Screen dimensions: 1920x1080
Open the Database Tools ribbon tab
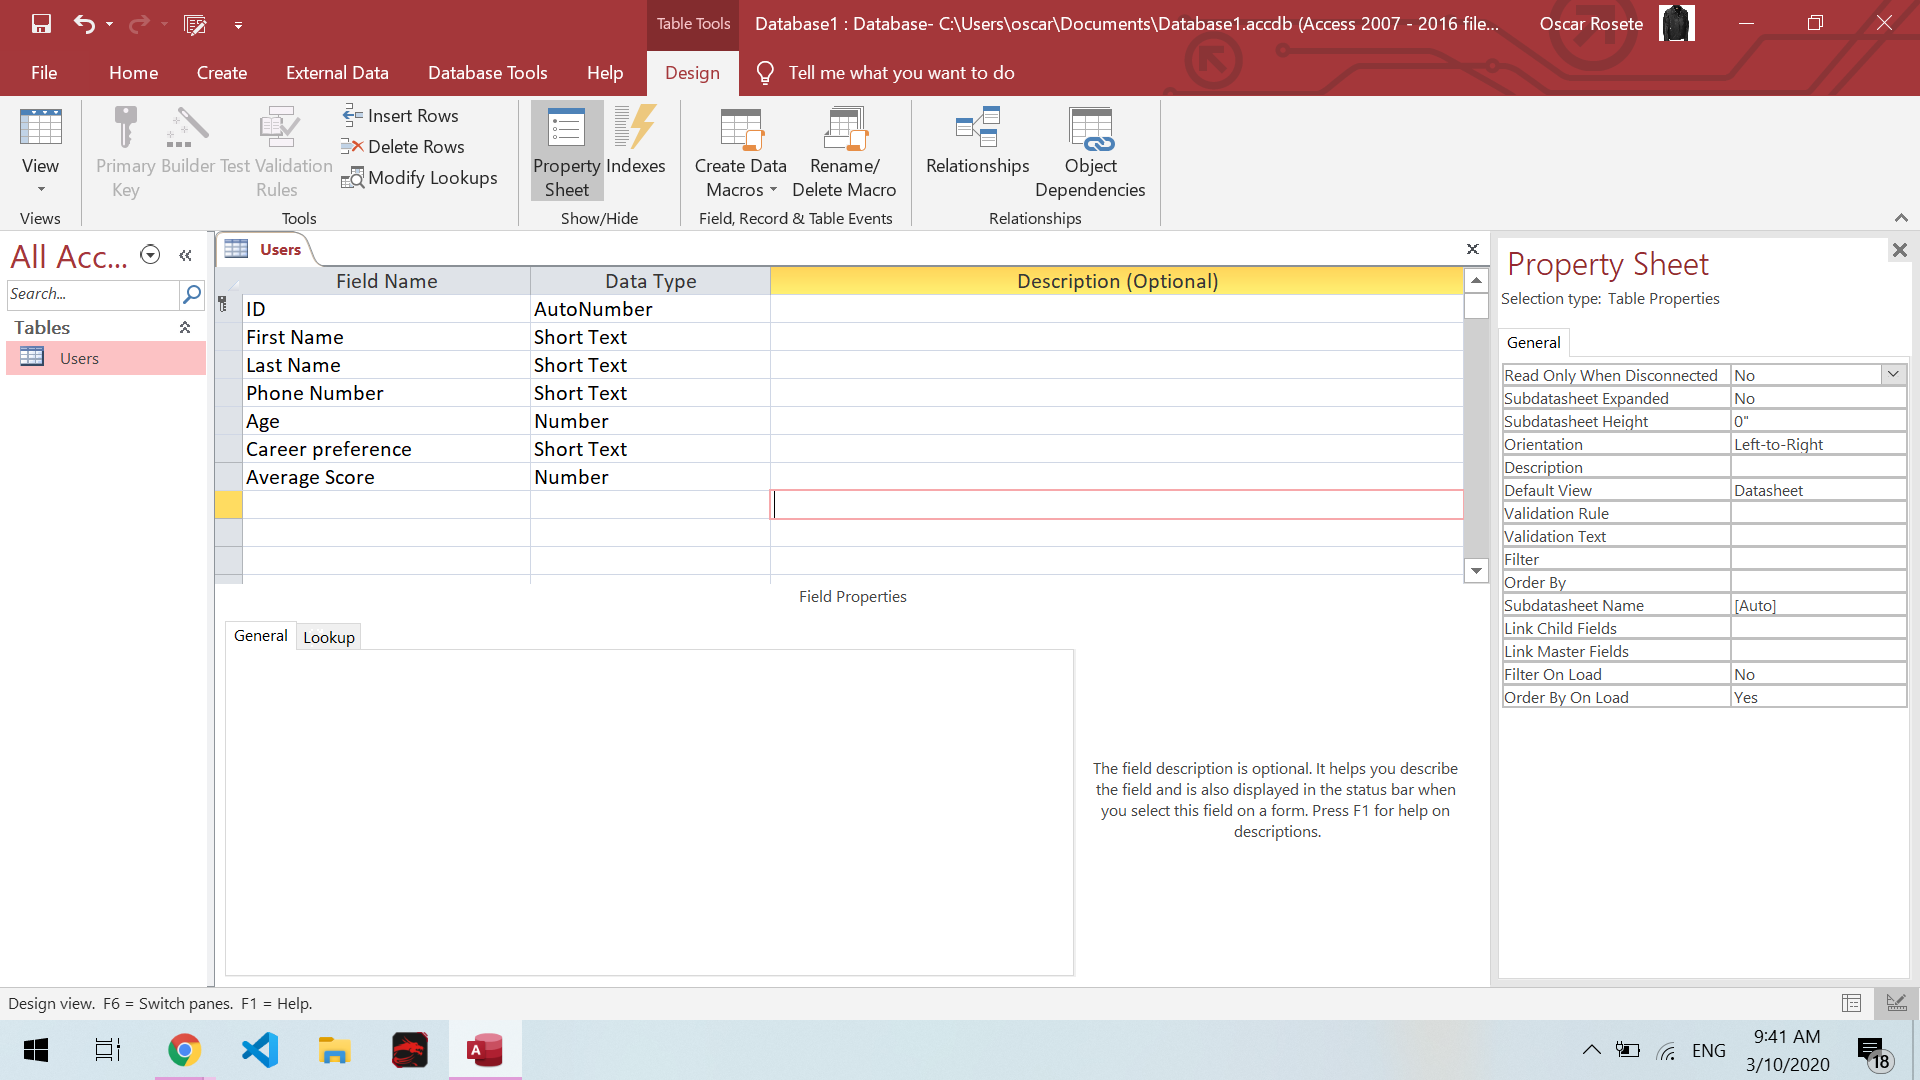pos(487,73)
